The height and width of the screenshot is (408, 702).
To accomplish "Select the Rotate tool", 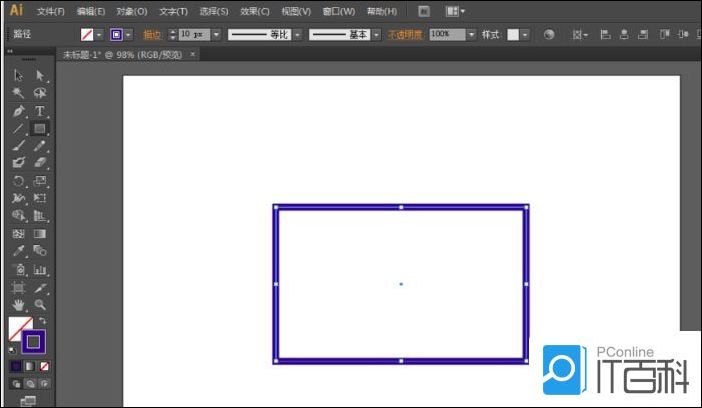I will (x=18, y=180).
